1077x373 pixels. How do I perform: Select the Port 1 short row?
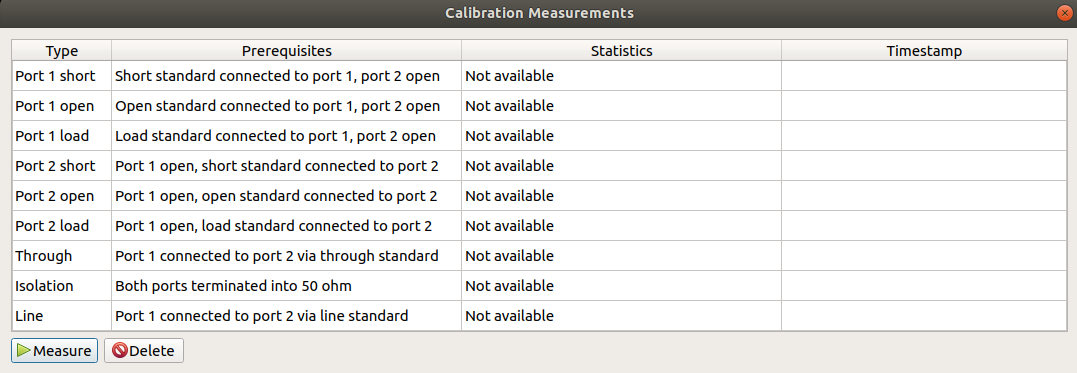539,76
